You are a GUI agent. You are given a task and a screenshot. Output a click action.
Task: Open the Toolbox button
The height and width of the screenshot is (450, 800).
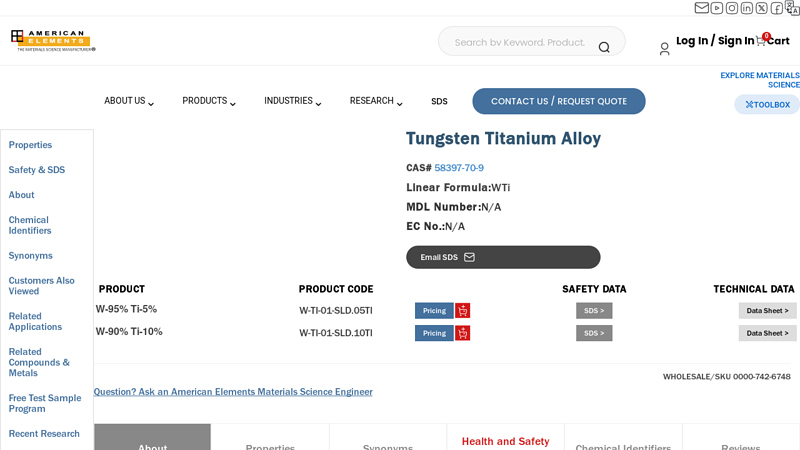click(767, 105)
